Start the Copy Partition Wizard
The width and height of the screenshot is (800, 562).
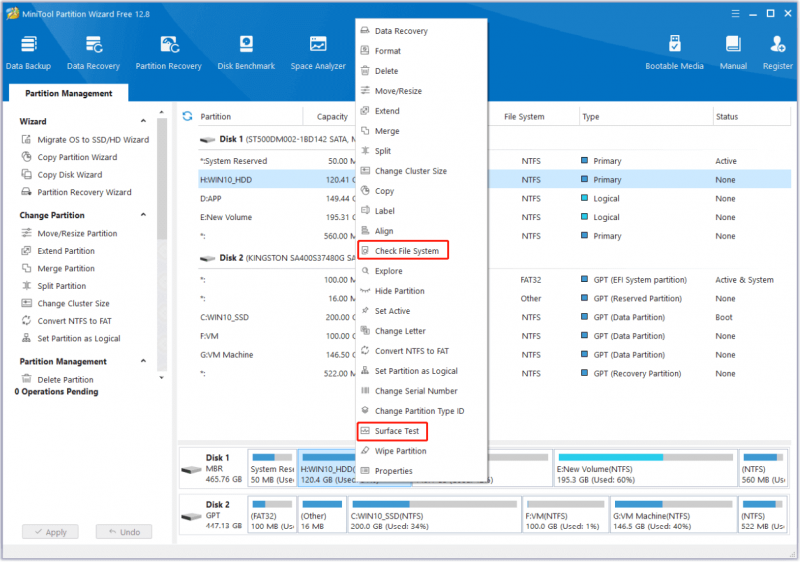(x=69, y=157)
